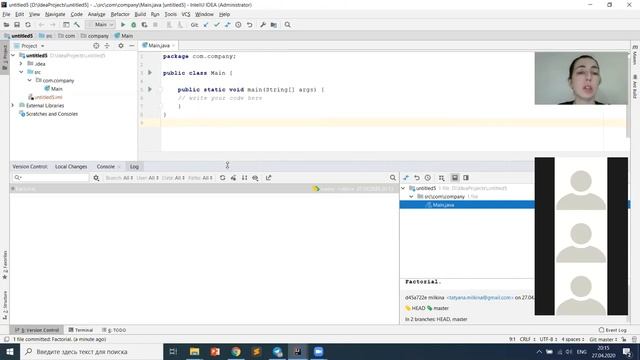640x360 pixels.
Task: Collapse the src folder in Project tree
Action: (x=21, y=72)
